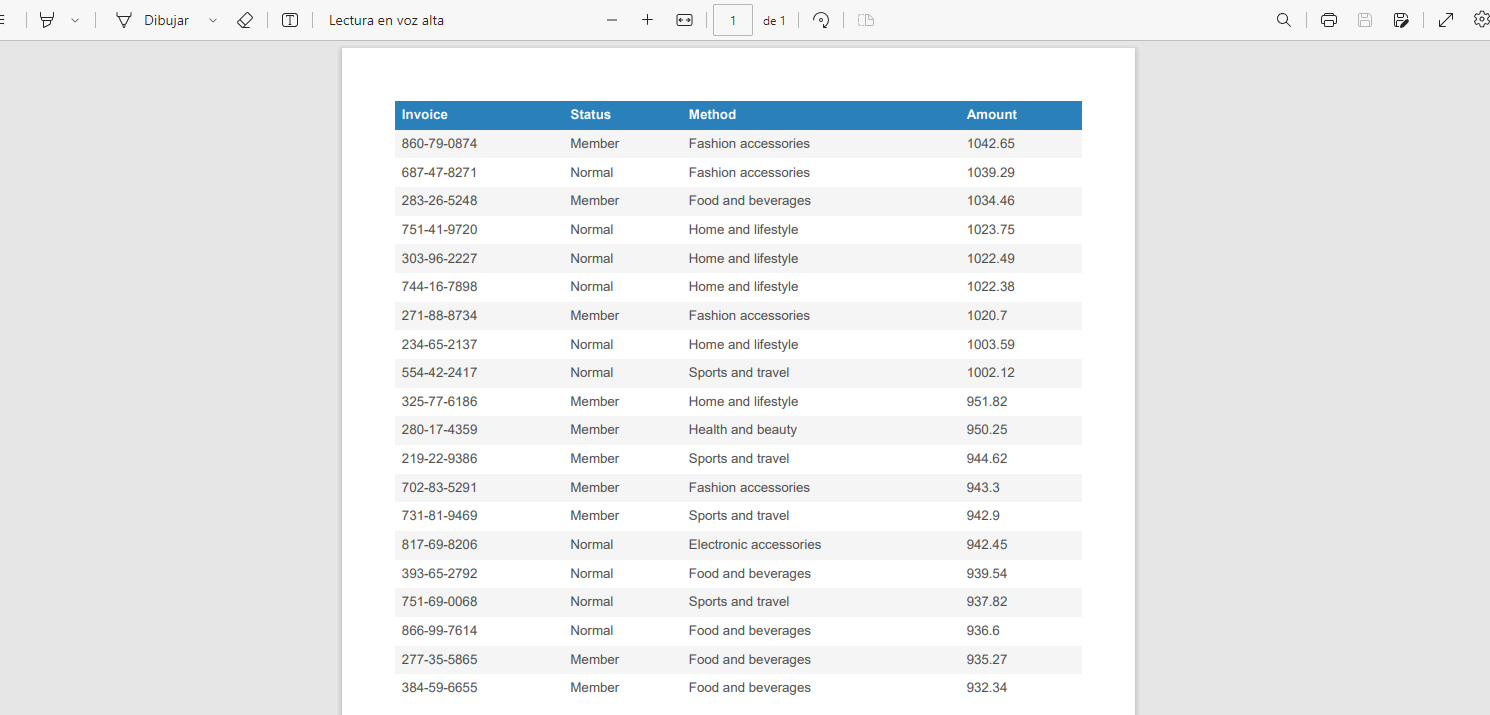Click the amount 943.3
This screenshot has height=715, width=1490.
point(982,488)
